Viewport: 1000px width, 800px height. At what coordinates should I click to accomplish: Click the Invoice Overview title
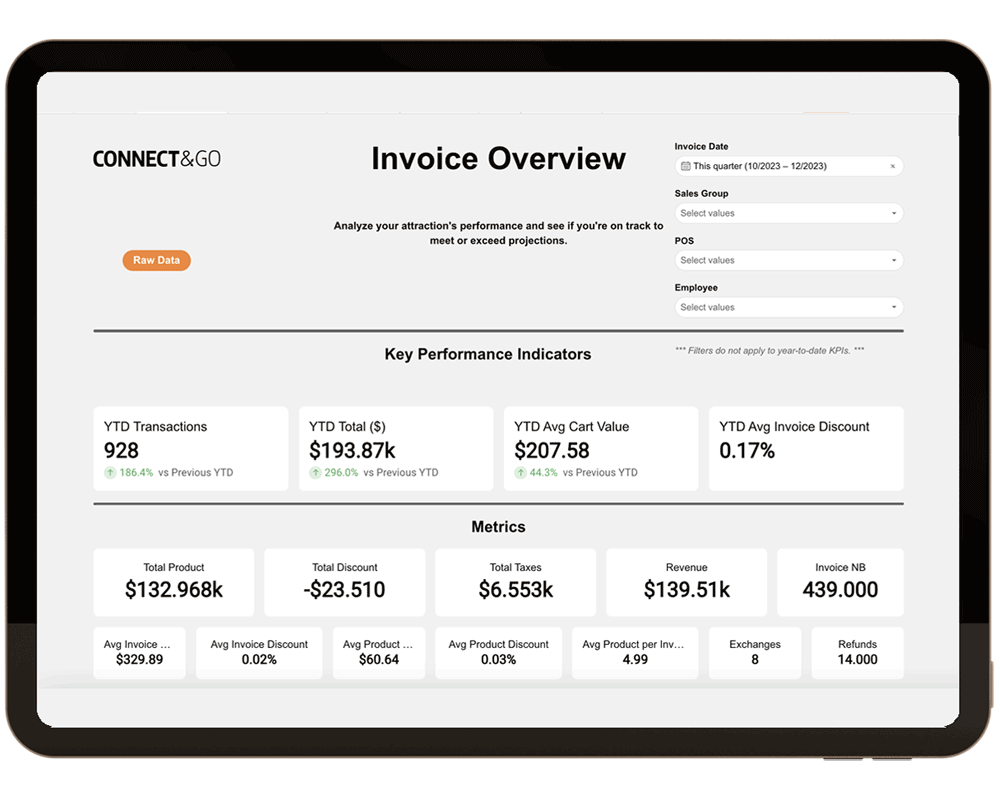(x=498, y=158)
